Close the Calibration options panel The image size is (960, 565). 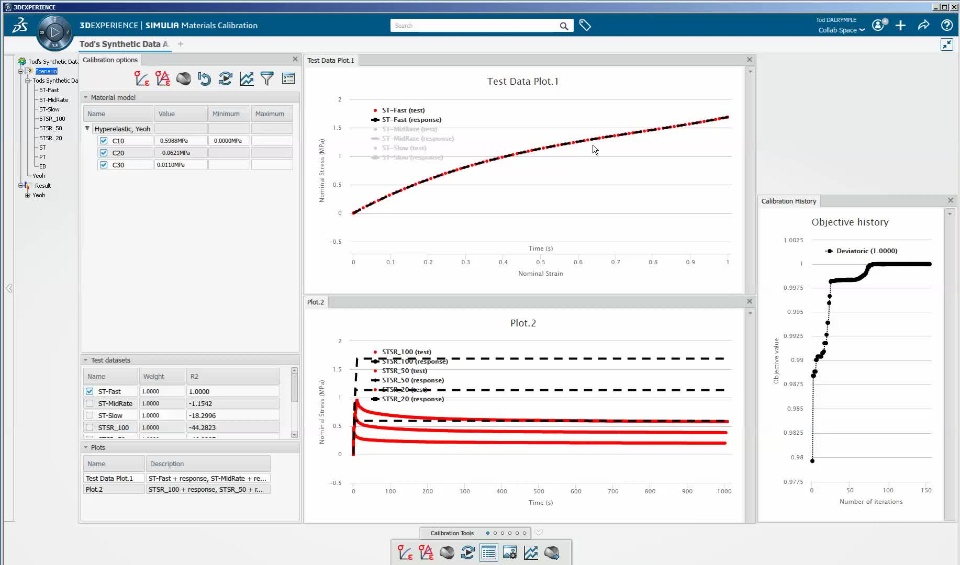tap(295, 59)
